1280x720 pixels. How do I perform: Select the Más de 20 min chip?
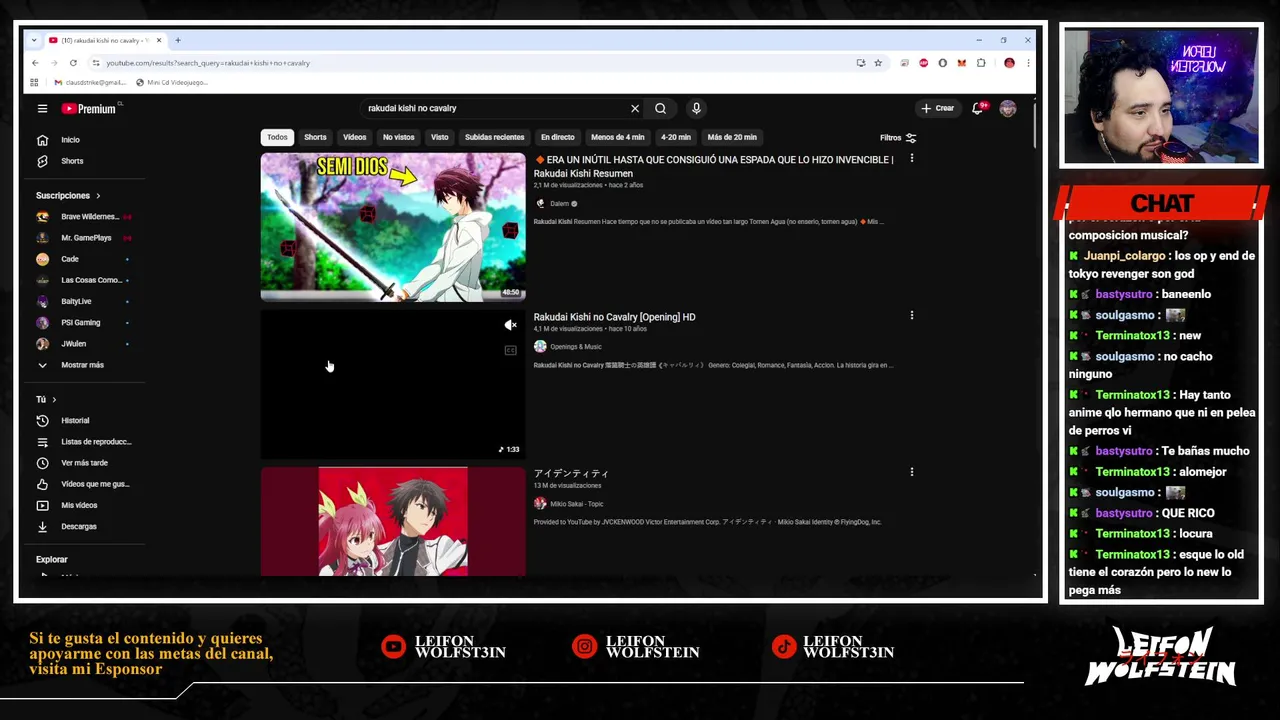pos(732,137)
